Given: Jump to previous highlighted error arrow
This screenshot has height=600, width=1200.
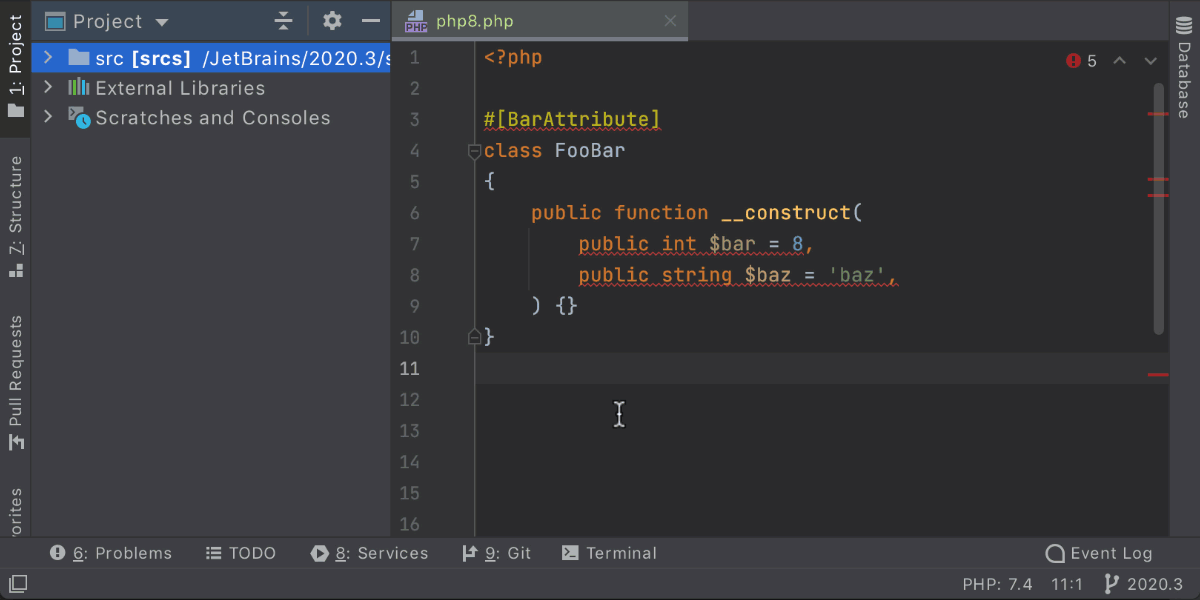Looking at the screenshot, I should [x=1120, y=61].
